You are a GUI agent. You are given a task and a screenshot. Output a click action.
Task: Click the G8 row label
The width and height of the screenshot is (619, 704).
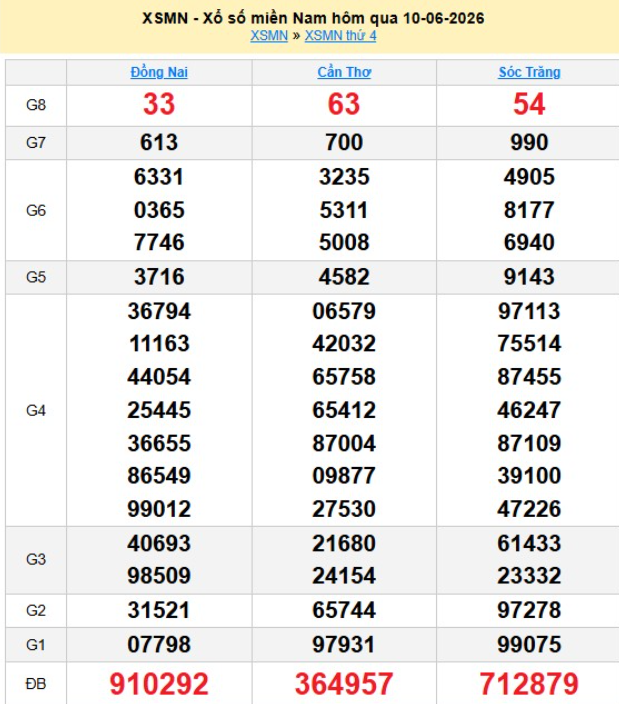[x=36, y=105]
